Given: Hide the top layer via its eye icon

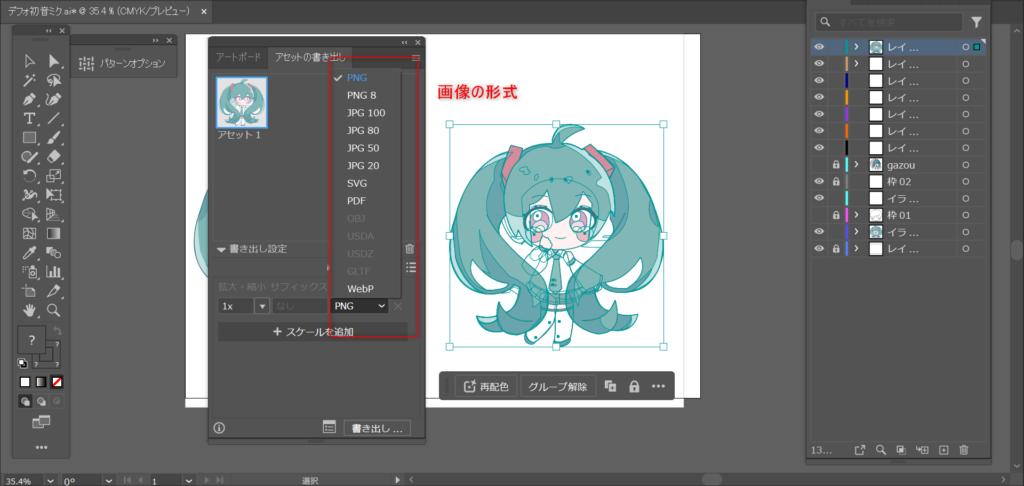Looking at the screenshot, I should 819,47.
